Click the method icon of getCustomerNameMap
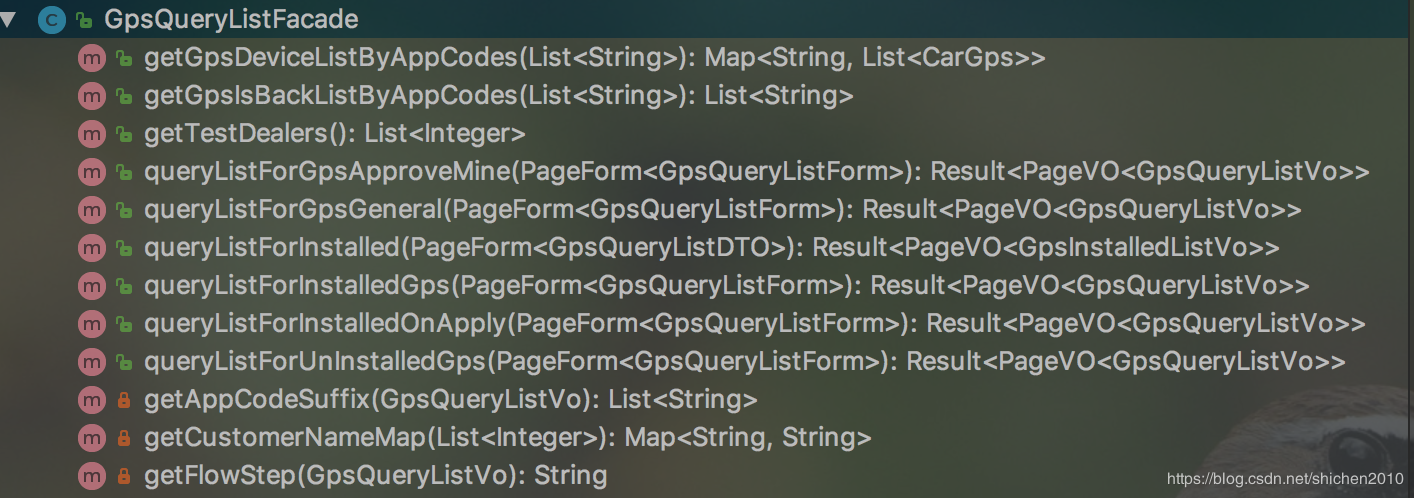 pos(91,438)
